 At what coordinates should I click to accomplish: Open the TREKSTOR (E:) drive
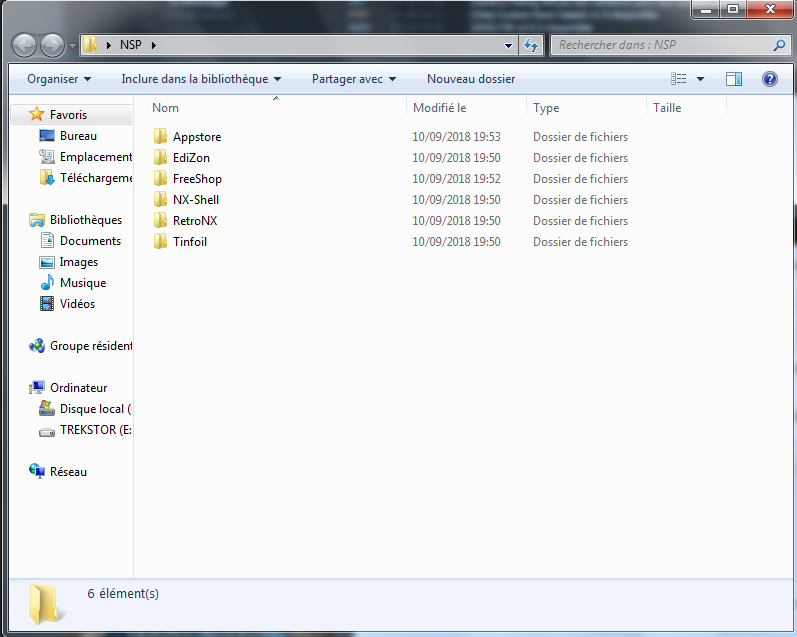[x=96, y=430]
